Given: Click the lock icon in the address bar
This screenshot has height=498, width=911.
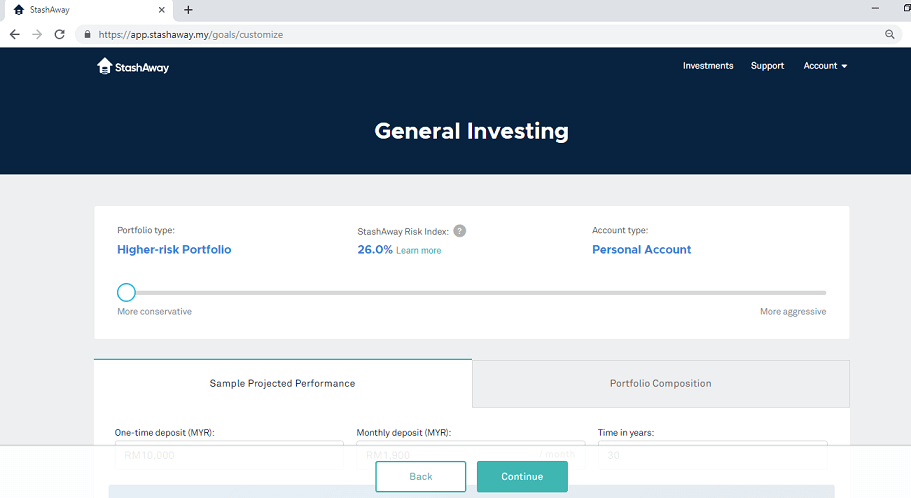Looking at the screenshot, I should [x=87, y=34].
